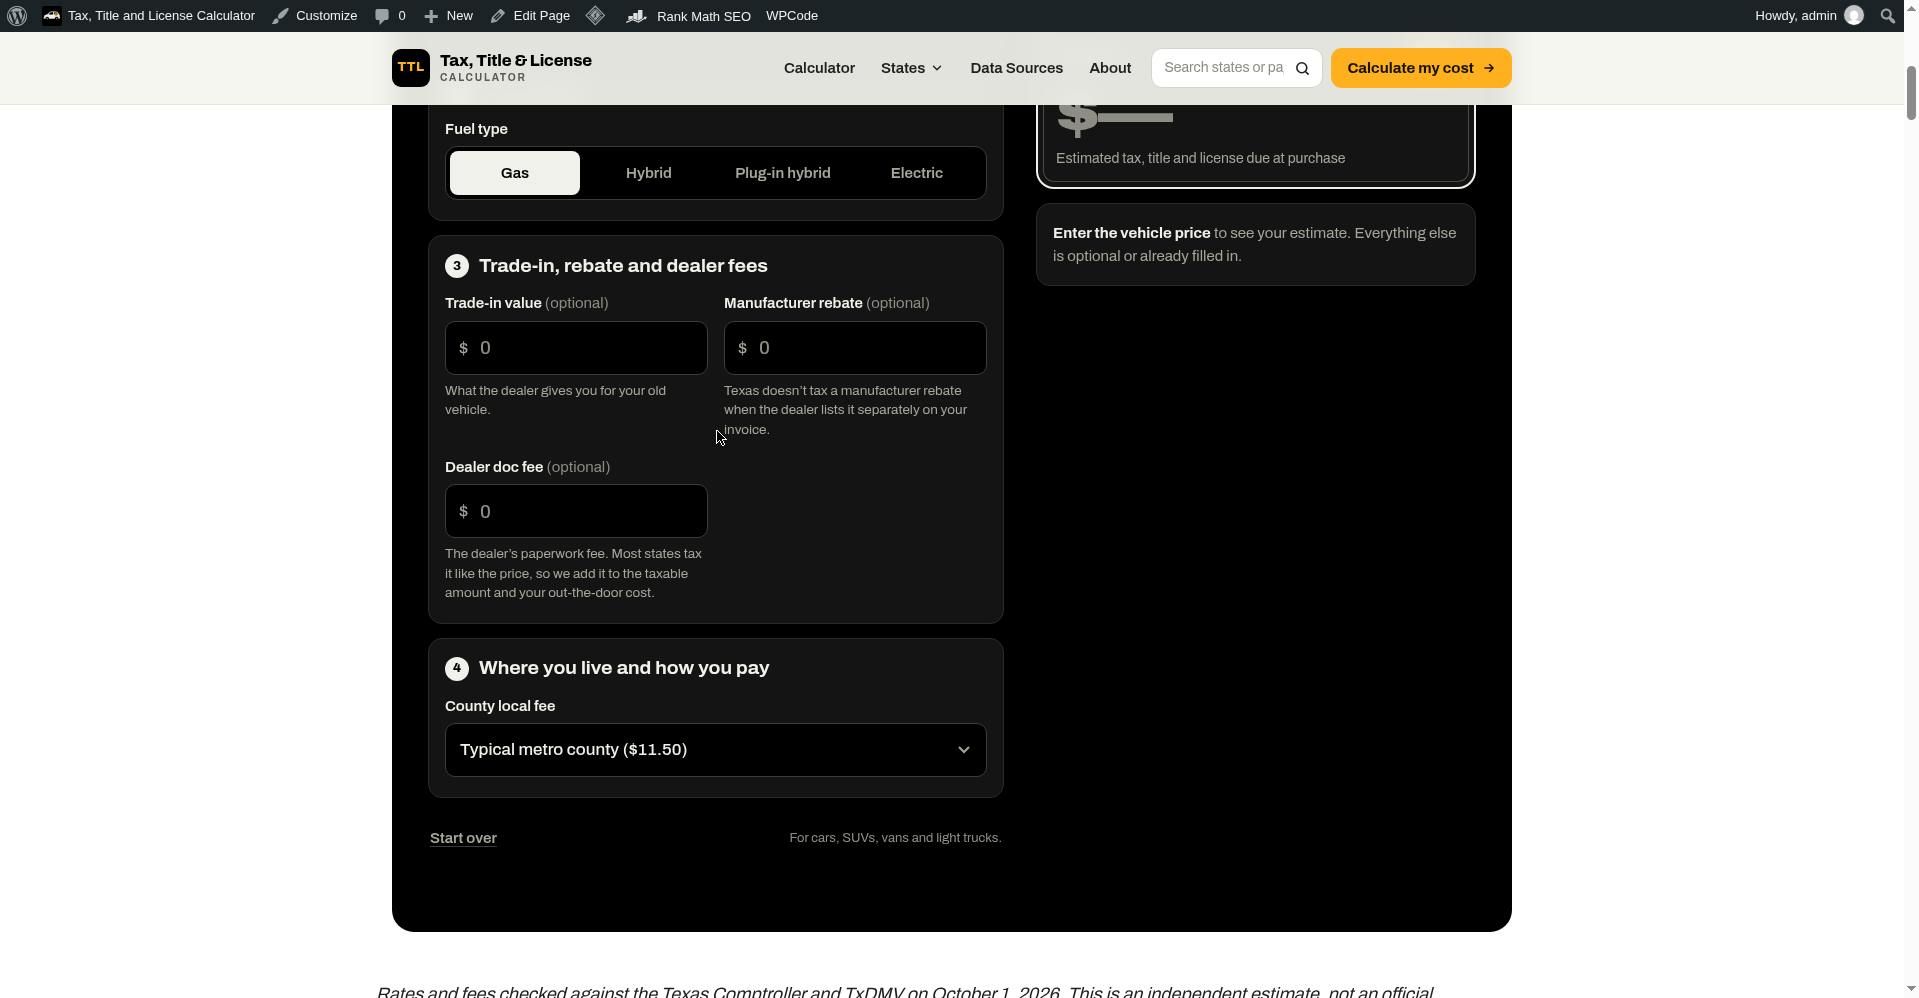Click the Edit Page pencil icon
Viewport: 1919px width, 998px height.
pos(497,16)
